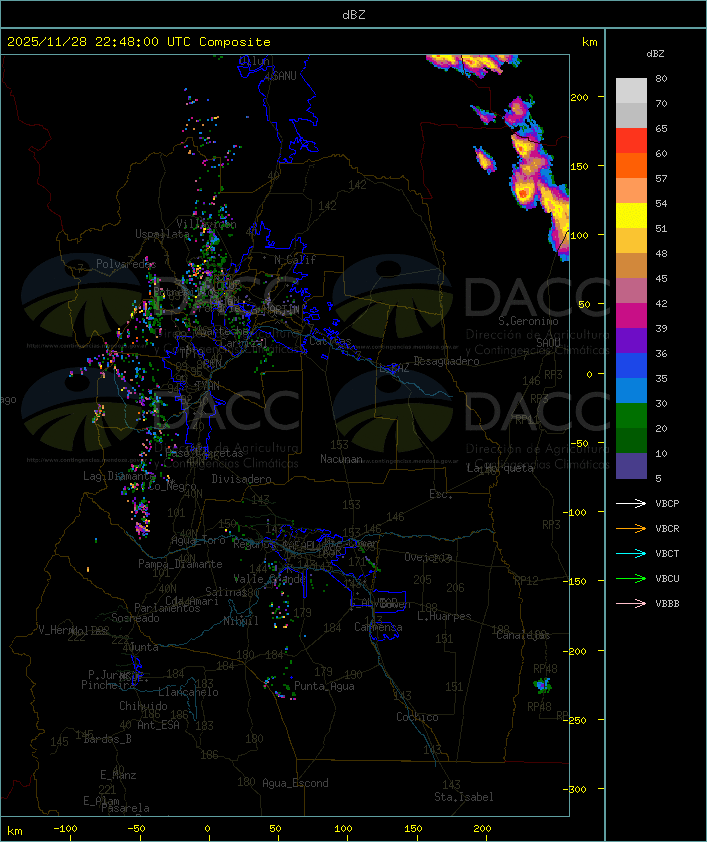Click the pink VBBB arrow in legend

click(x=631, y=604)
